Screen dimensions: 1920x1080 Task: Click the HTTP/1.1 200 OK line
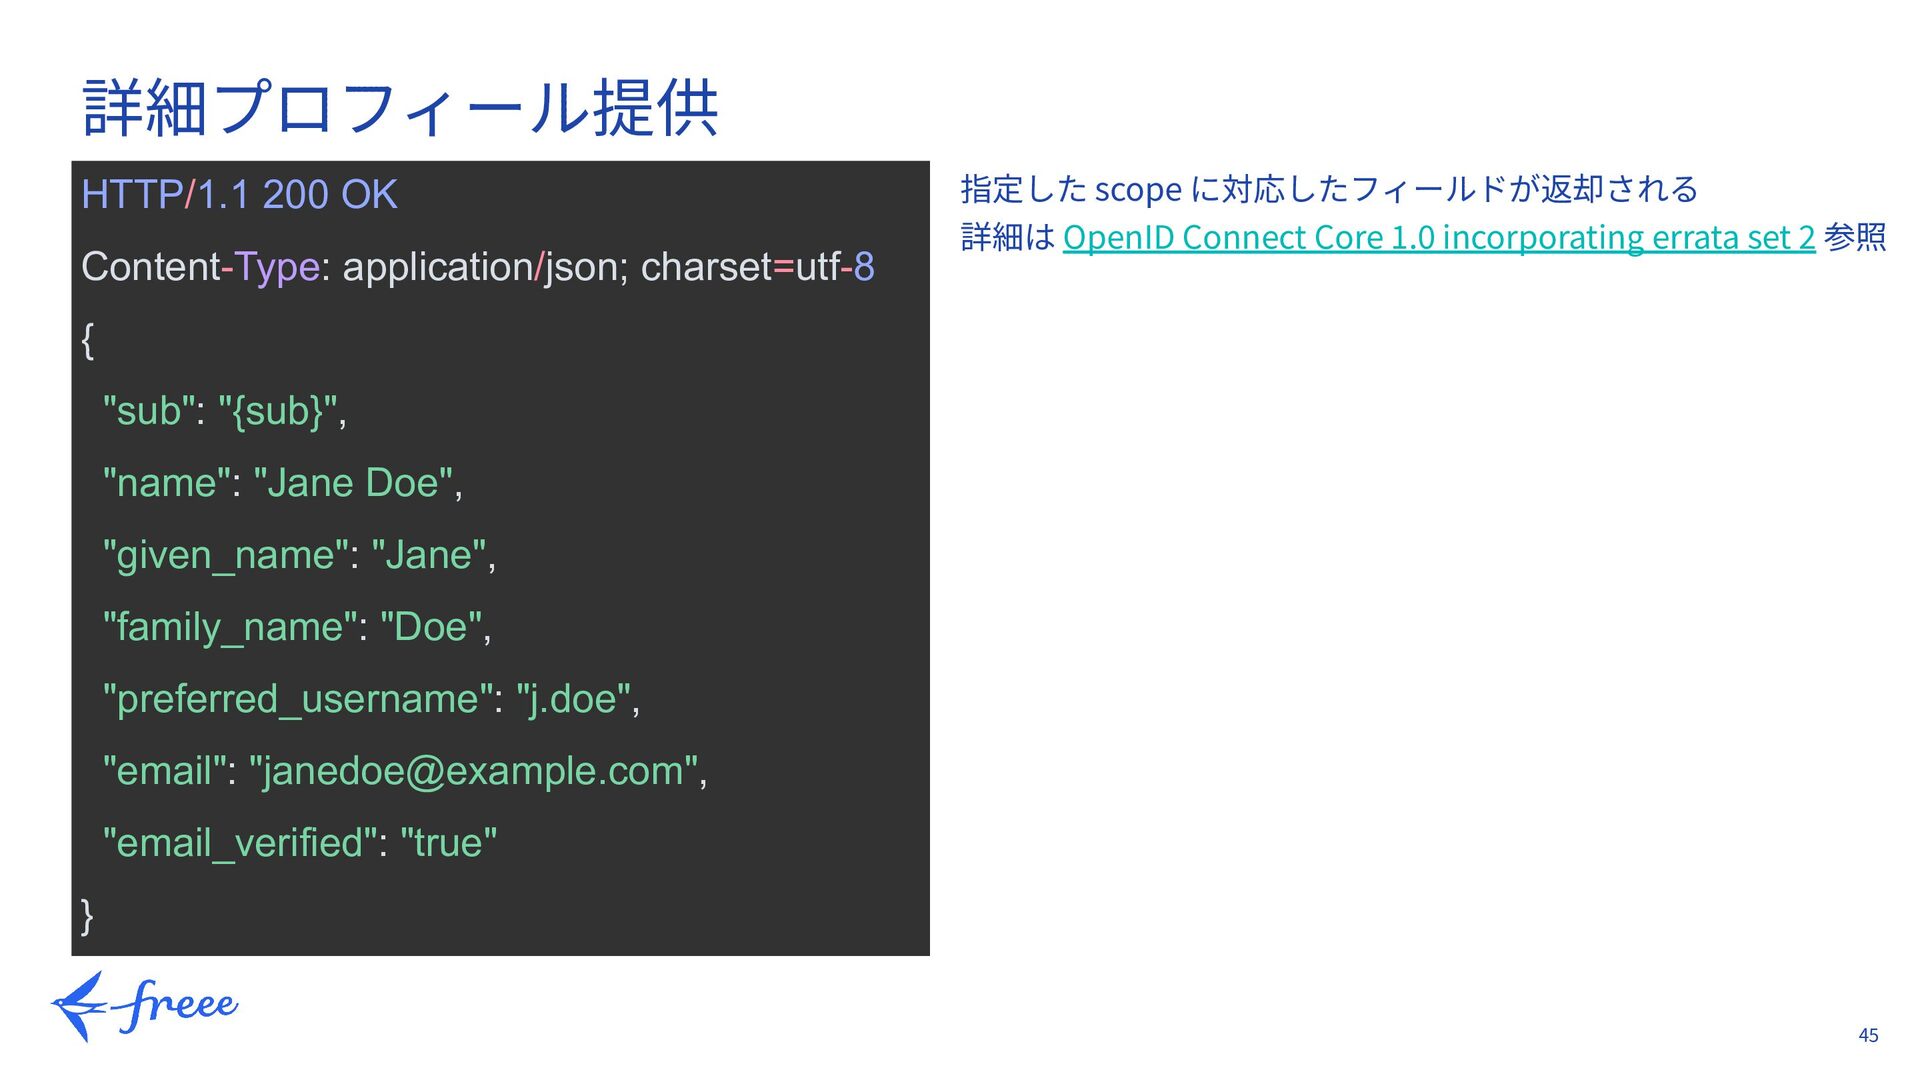(x=239, y=195)
